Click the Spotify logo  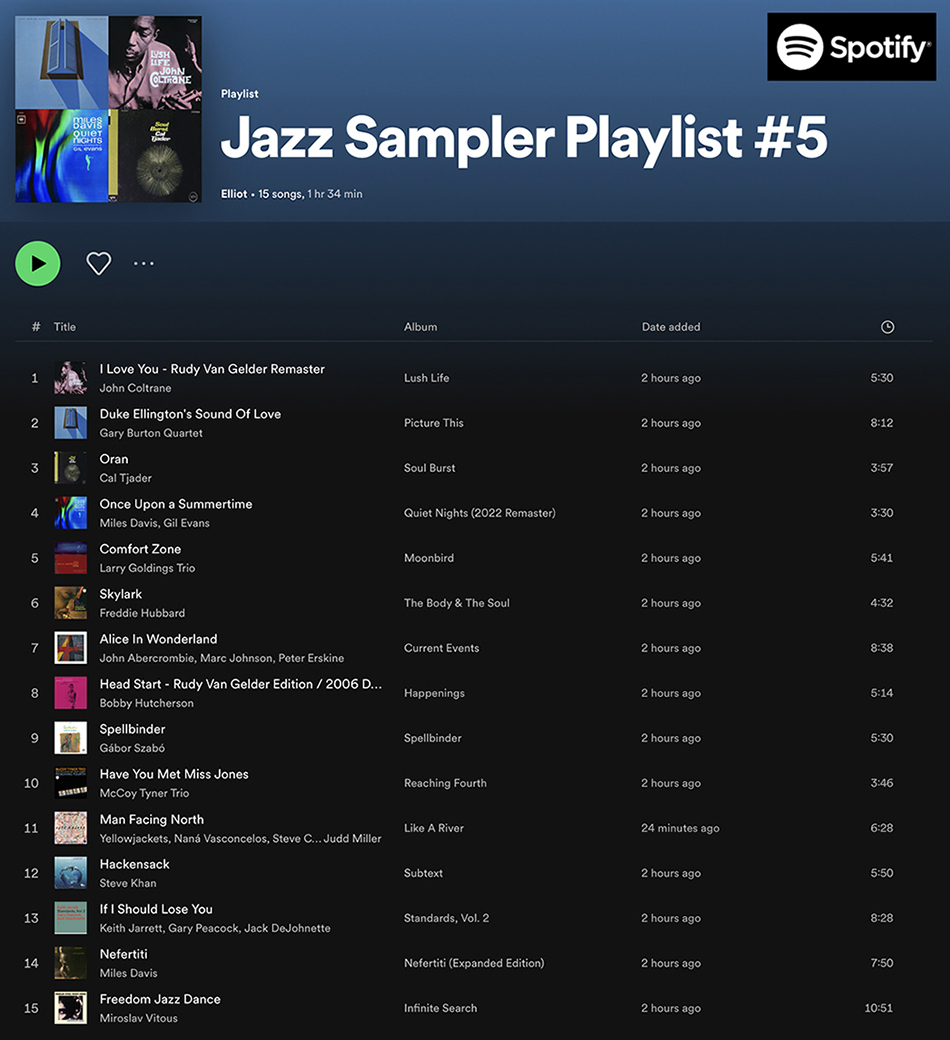pos(851,47)
